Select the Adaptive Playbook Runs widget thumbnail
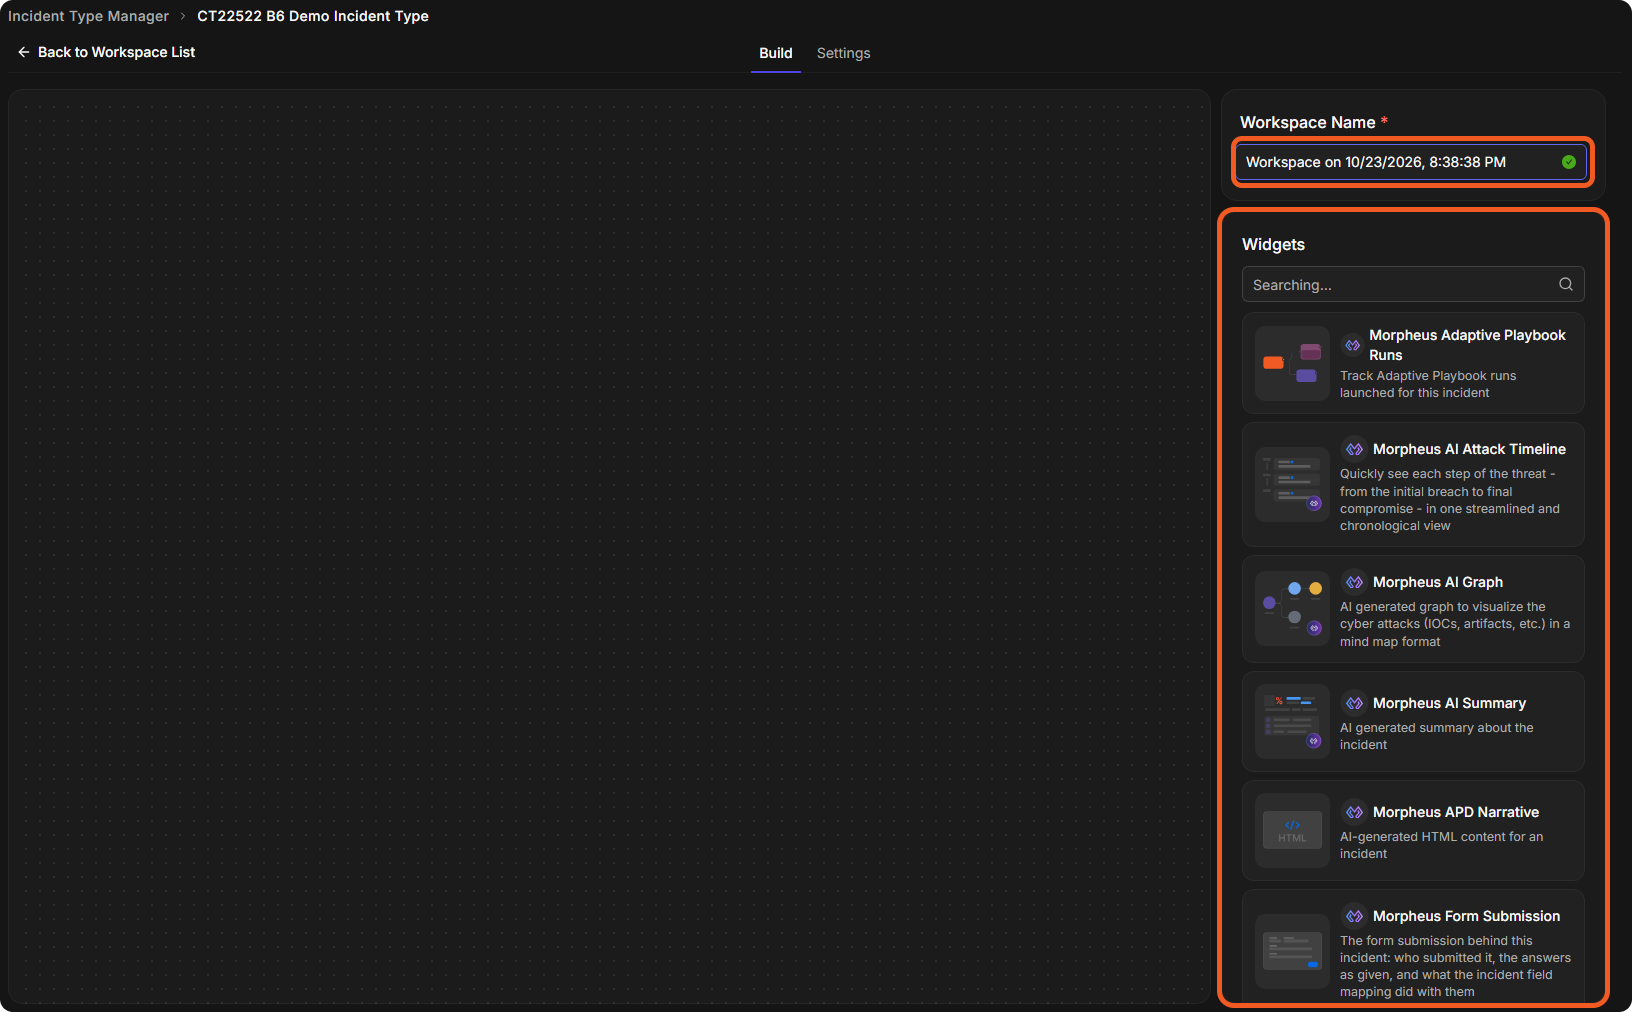This screenshot has height=1012, width=1632. coord(1292,363)
